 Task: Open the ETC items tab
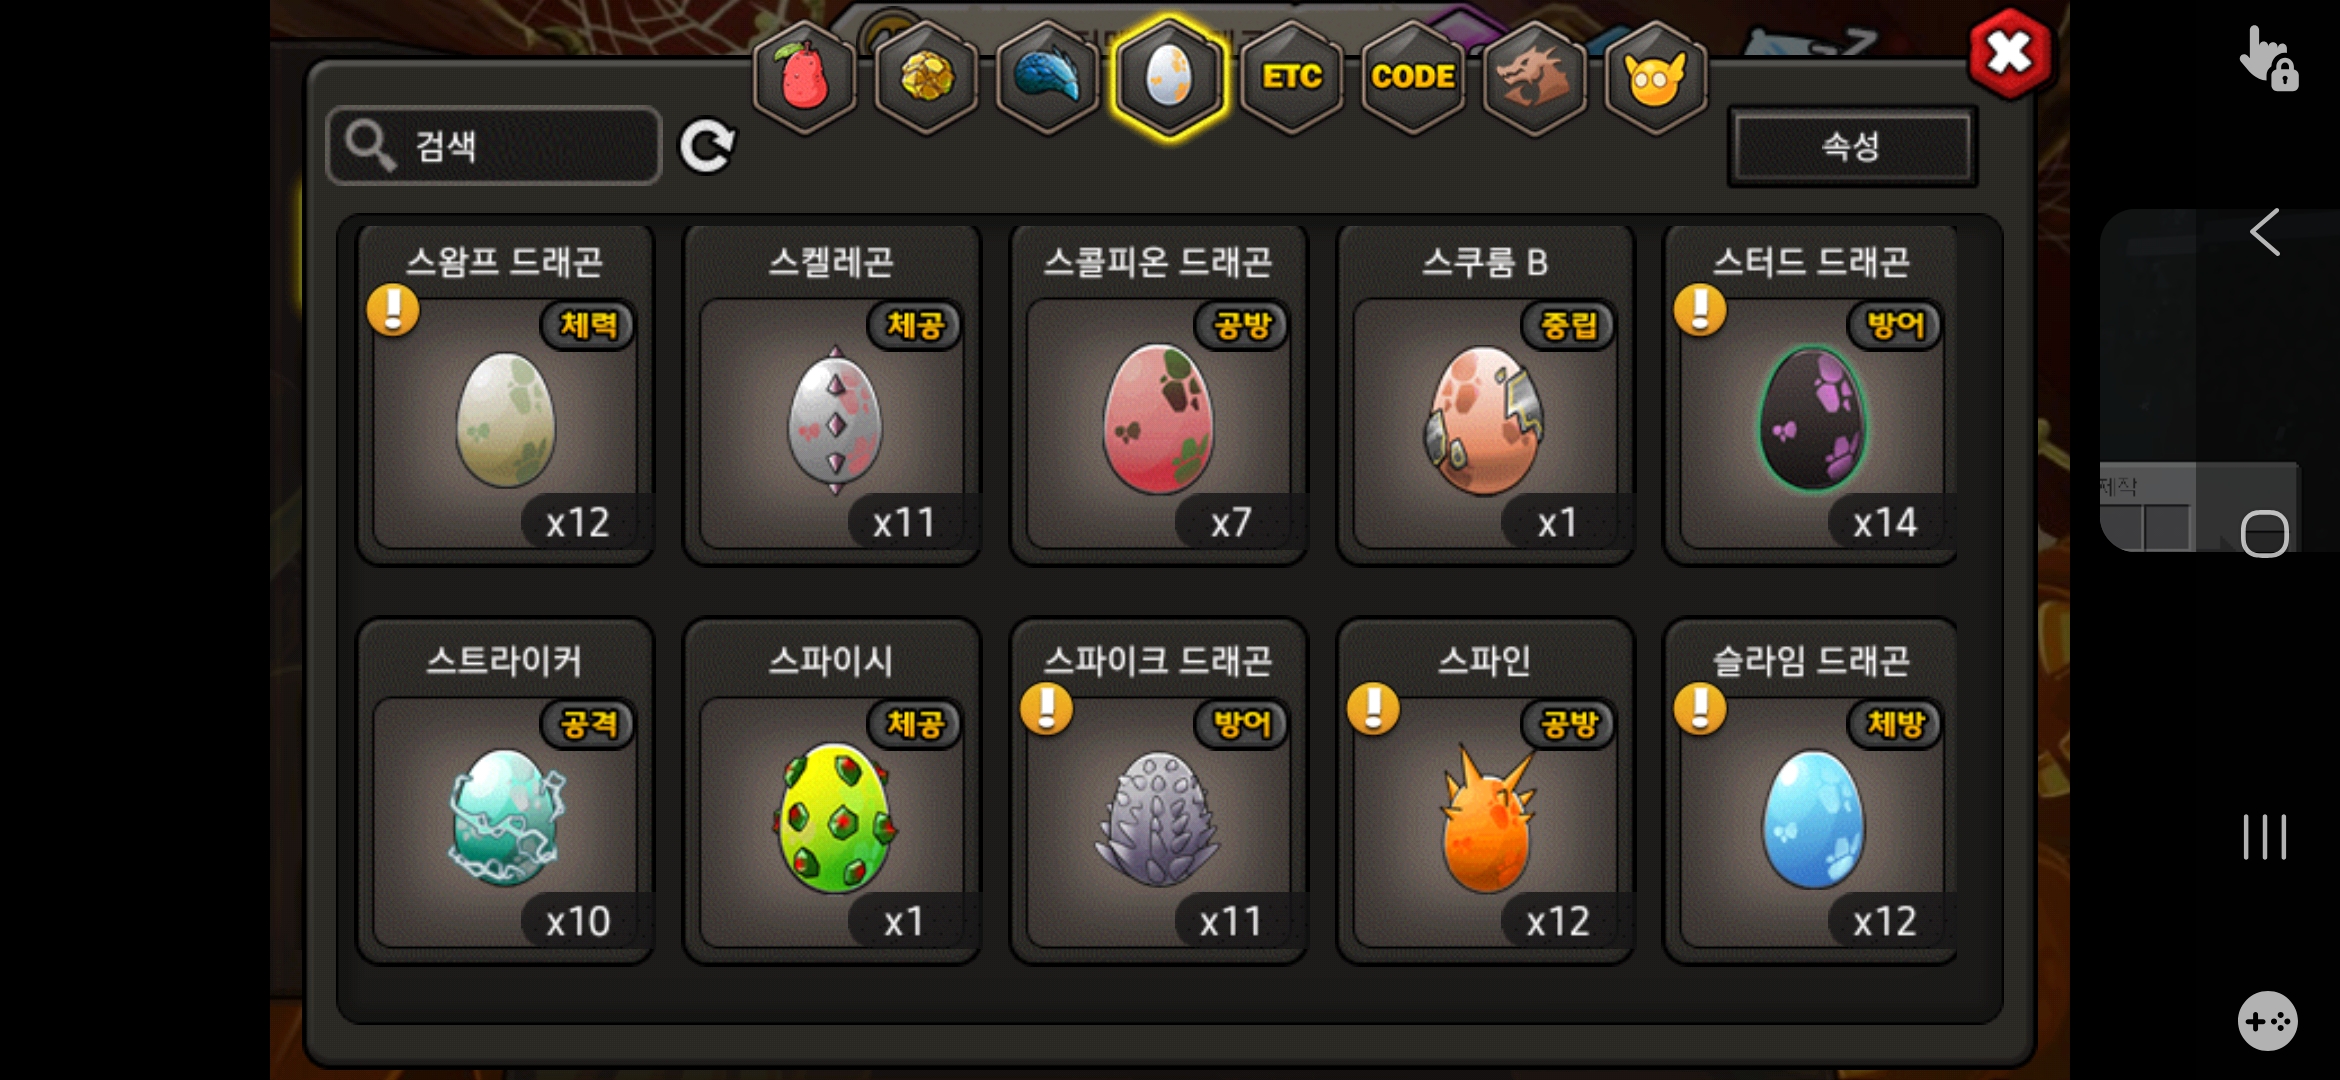tap(1291, 77)
